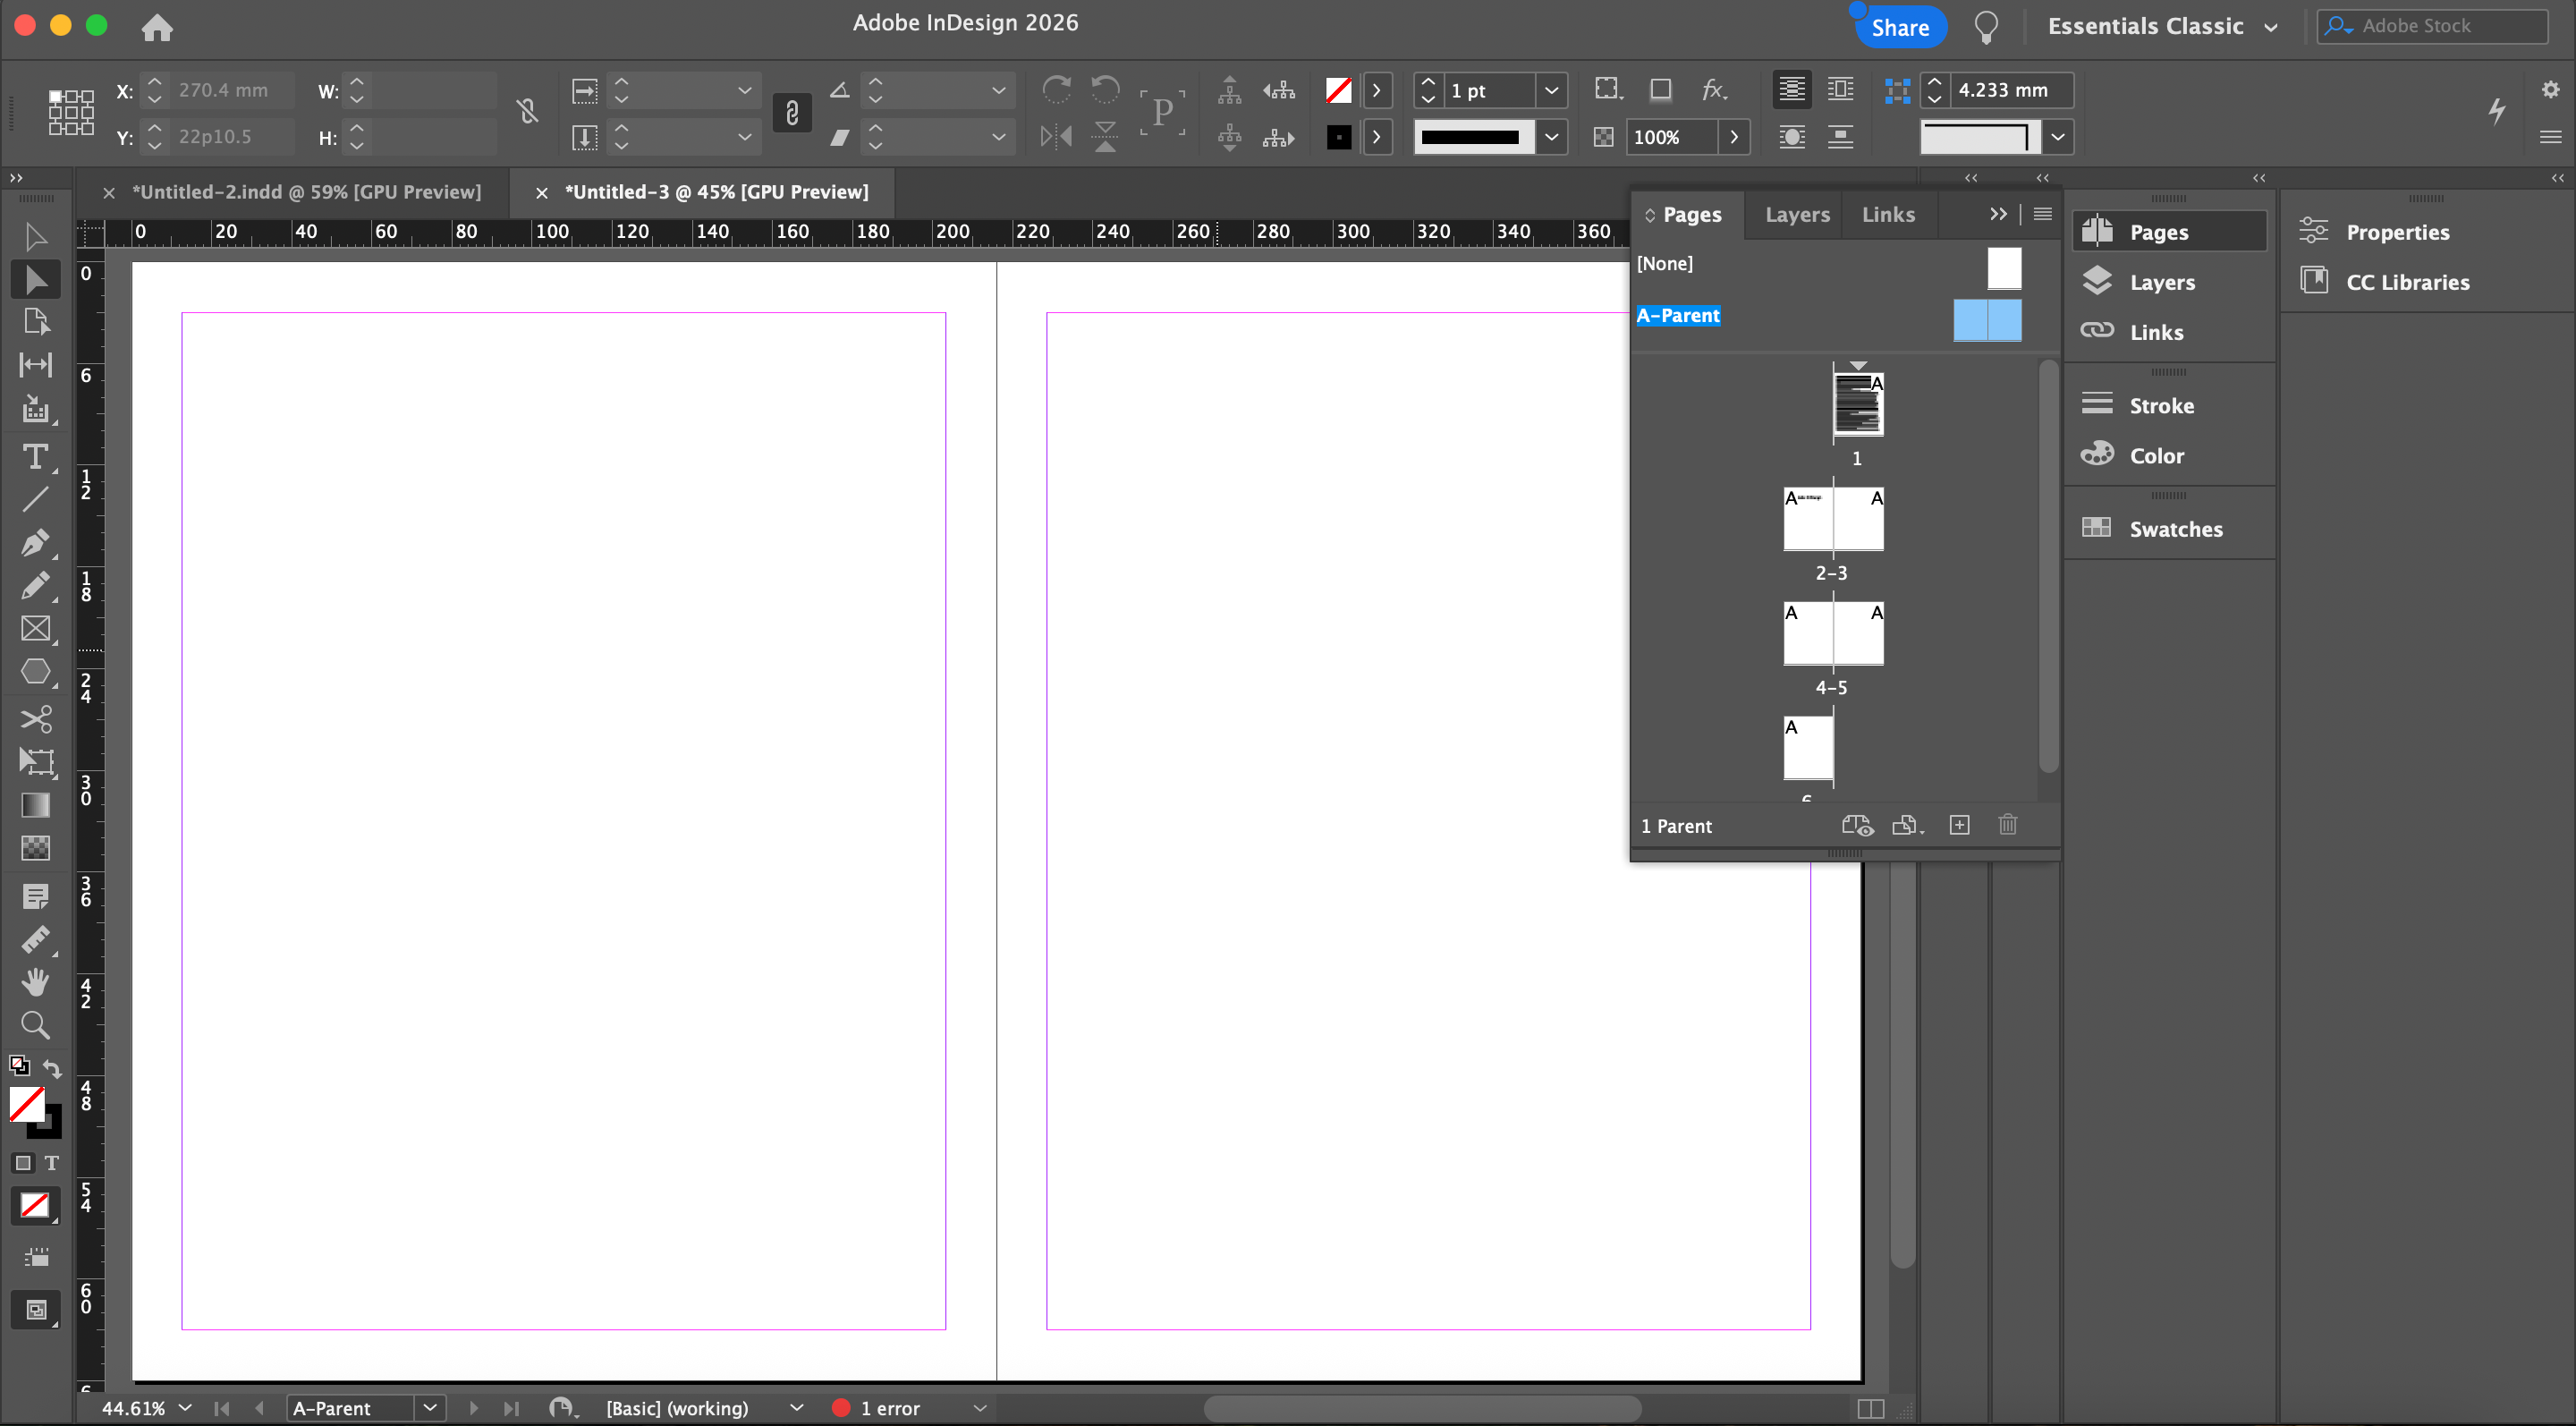Click the Fill color swatch in toolbox

pos(27,1105)
